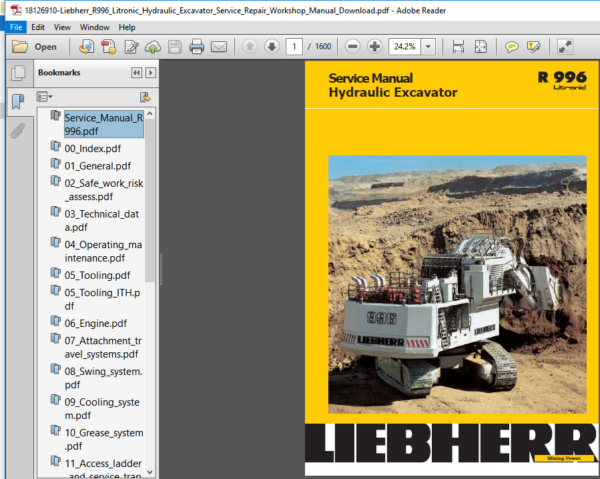Image resolution: width=600 pixels, height=479 pixels.
Task: Click the bookmark icon beside 00_Index.pdf
Action: coord(56,146)
